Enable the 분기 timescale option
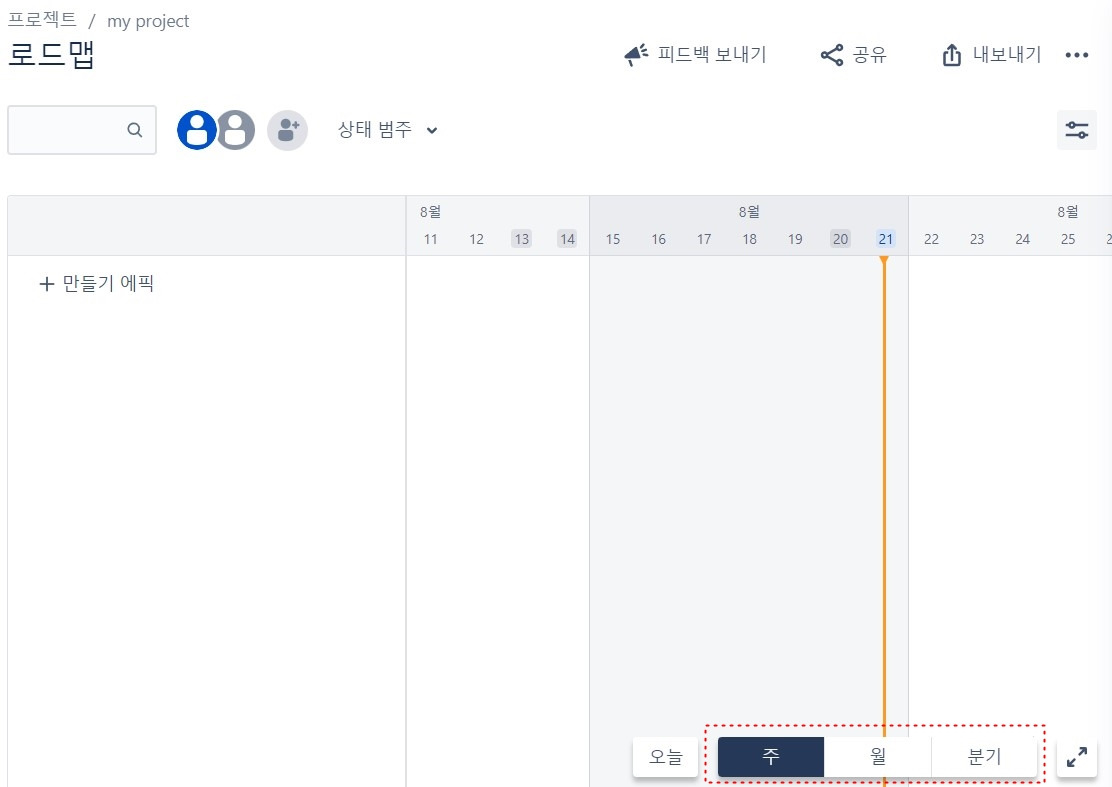Image resolution: width=1112 pixels, height=787 pixels. pyautogui.click(x=983, y=757)
